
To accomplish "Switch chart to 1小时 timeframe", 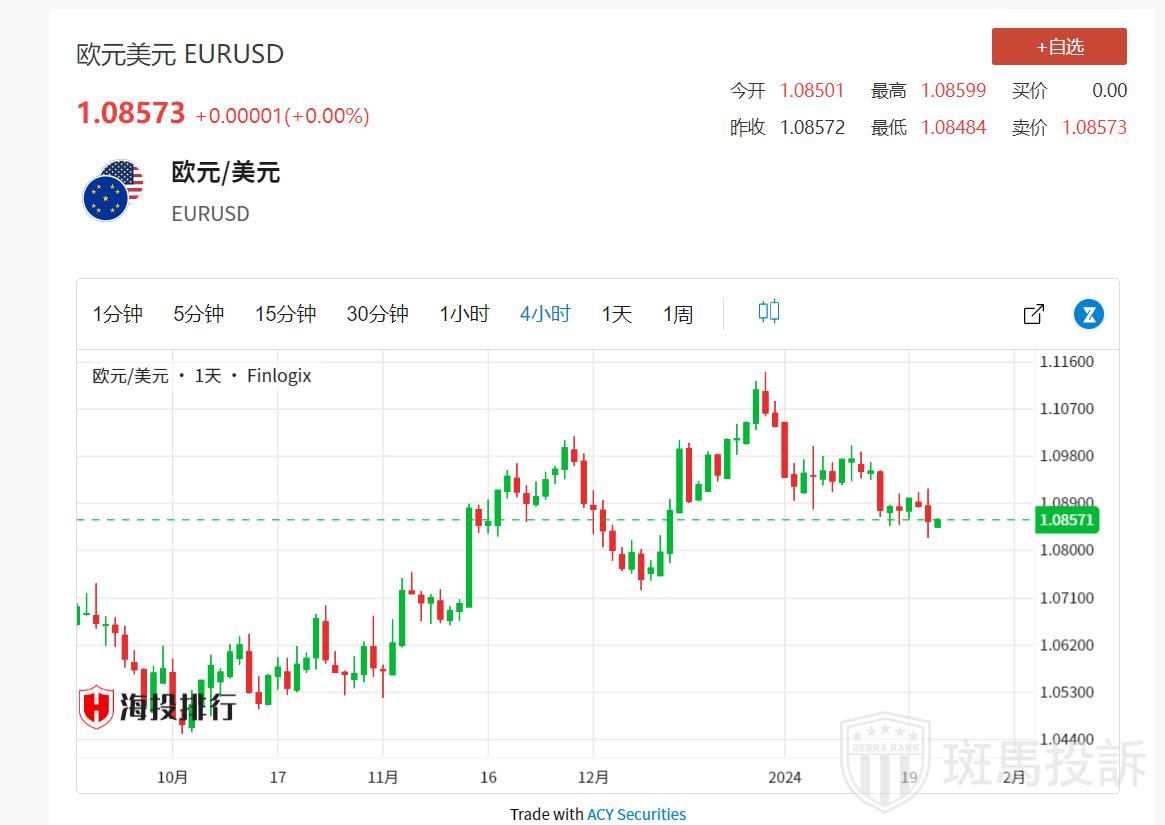I will pyautogui.click(x=464, y=314).
